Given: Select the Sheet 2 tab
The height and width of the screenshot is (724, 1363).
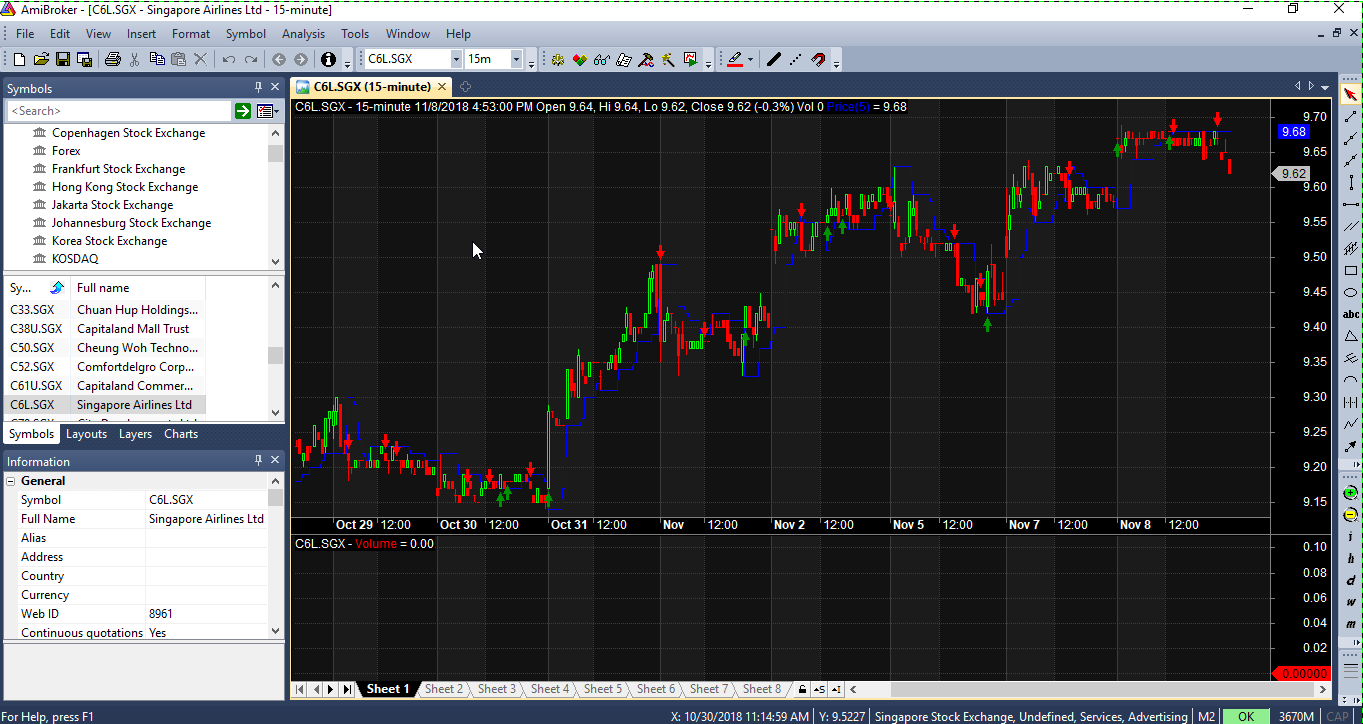Looking at the screenshot, I should 444,689.
